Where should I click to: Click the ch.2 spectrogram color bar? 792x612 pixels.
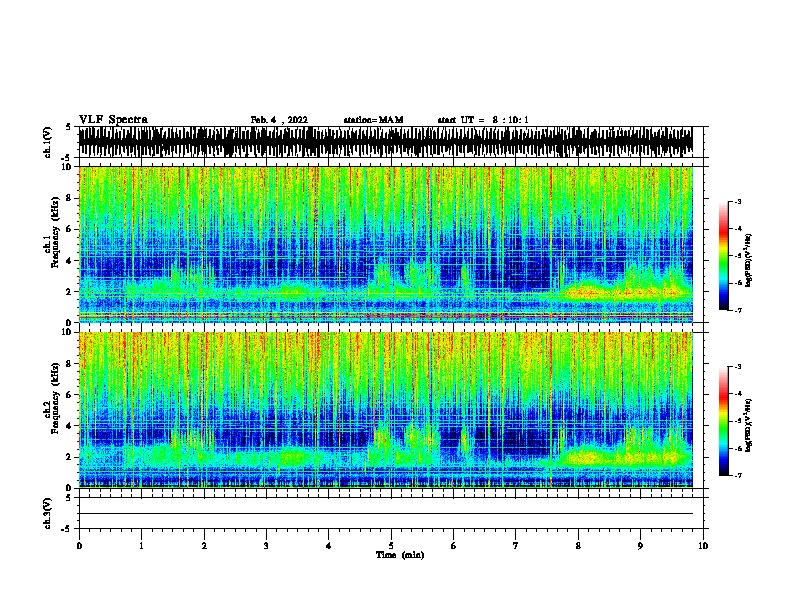(x=723, y=421)
